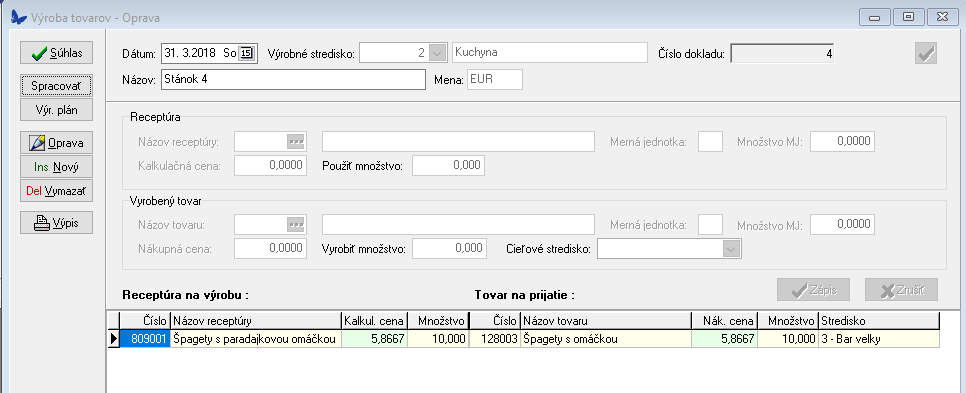The width and height of the screenshot is (966, 393).
Task: Select the 3 - Bar velky cell
Action: click(x=879, y=339)
